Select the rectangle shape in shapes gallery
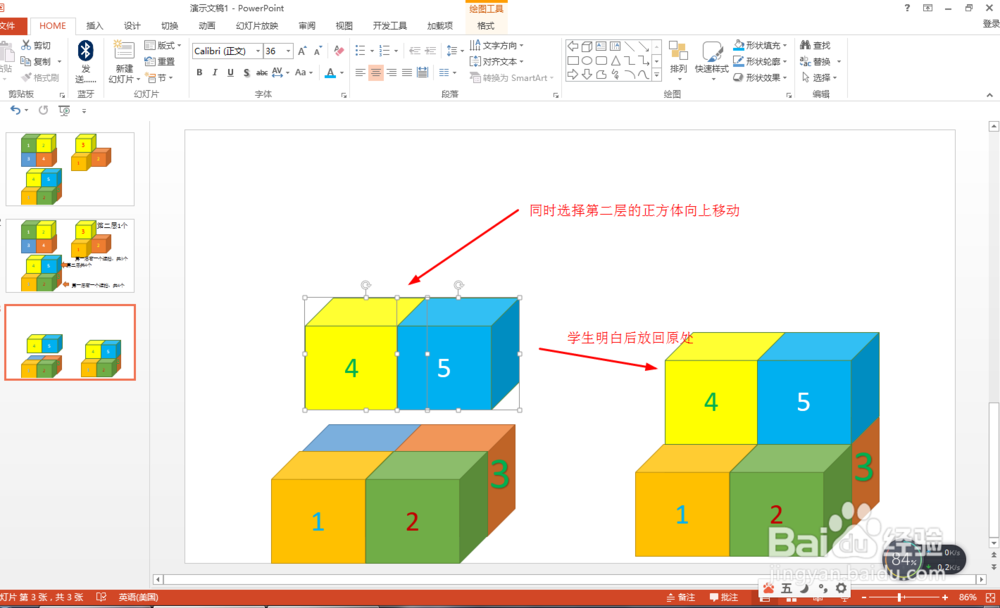 click(x=573, y=61)
